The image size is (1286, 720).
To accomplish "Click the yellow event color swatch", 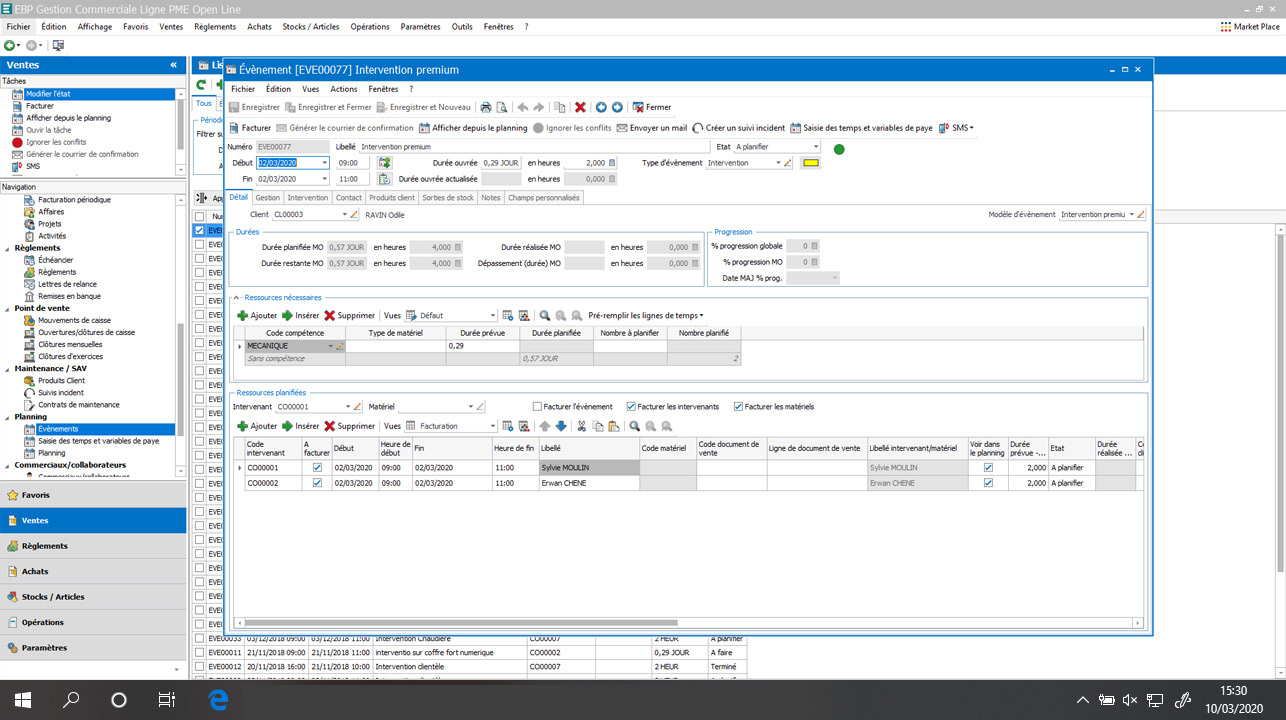I will tap(810, 163).
